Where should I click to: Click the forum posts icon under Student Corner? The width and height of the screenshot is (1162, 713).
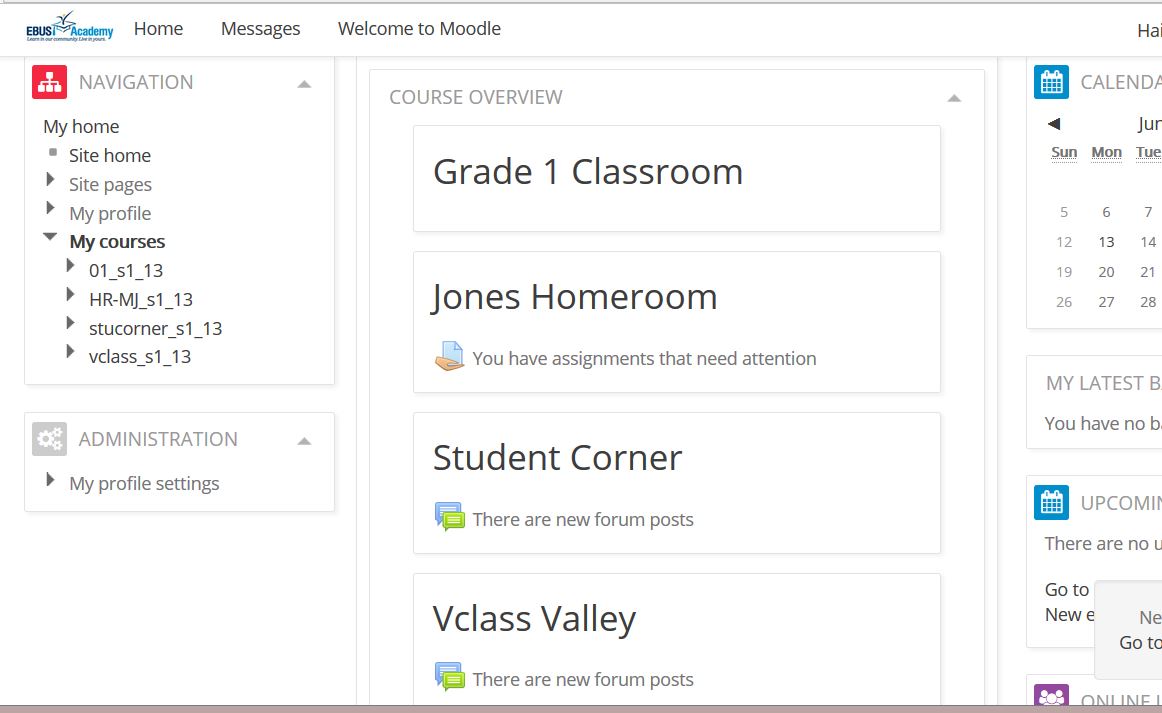coord(450,517)
